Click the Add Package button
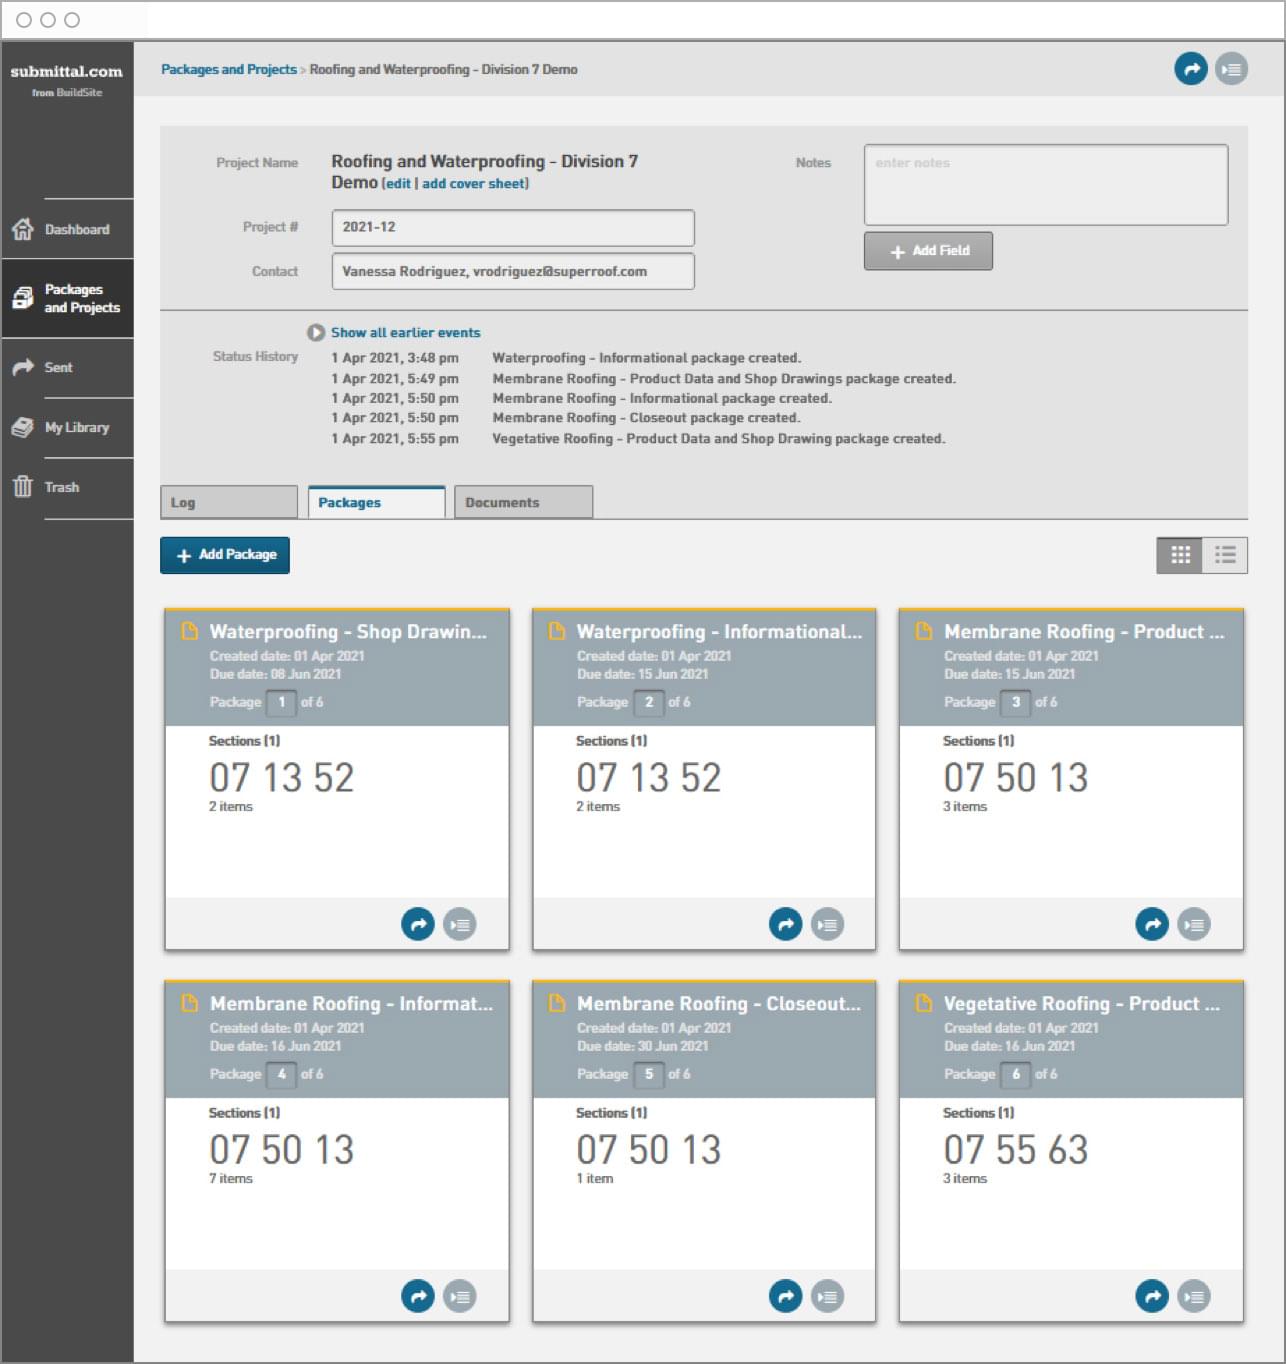1286x1364 pixels. [x=225, y=555]
